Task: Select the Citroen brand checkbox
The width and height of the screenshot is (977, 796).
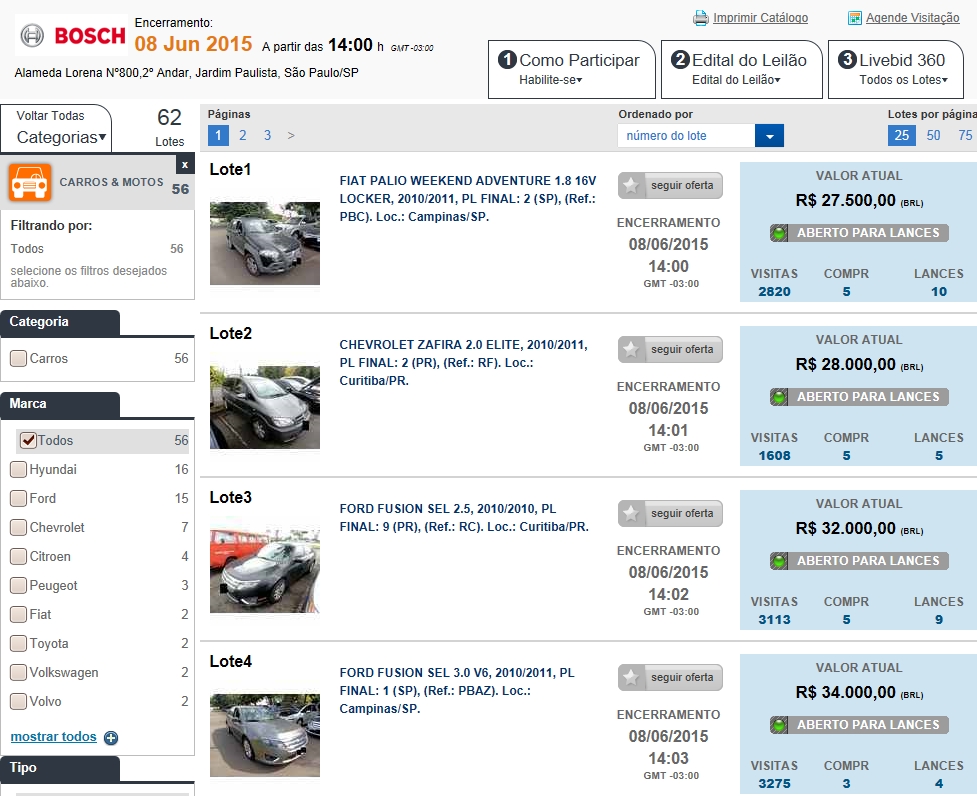Action: (x=19, y=556)
